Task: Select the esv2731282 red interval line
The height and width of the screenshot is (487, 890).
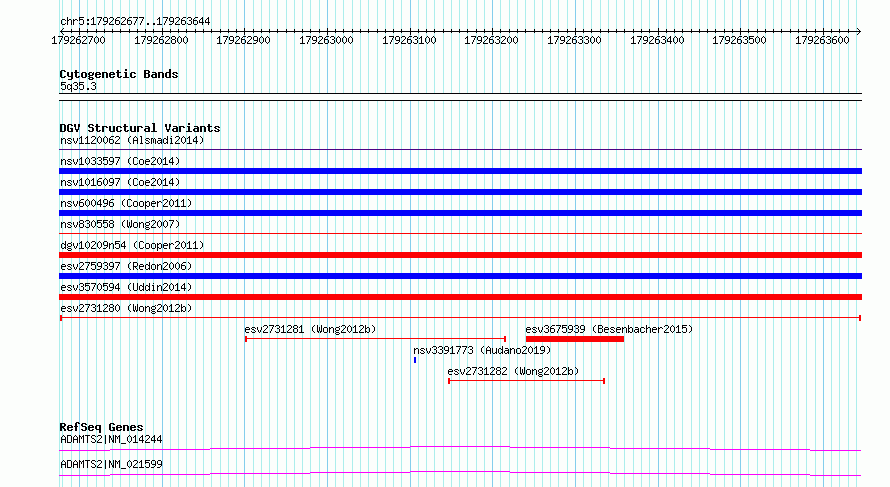Action: point(526,381)
